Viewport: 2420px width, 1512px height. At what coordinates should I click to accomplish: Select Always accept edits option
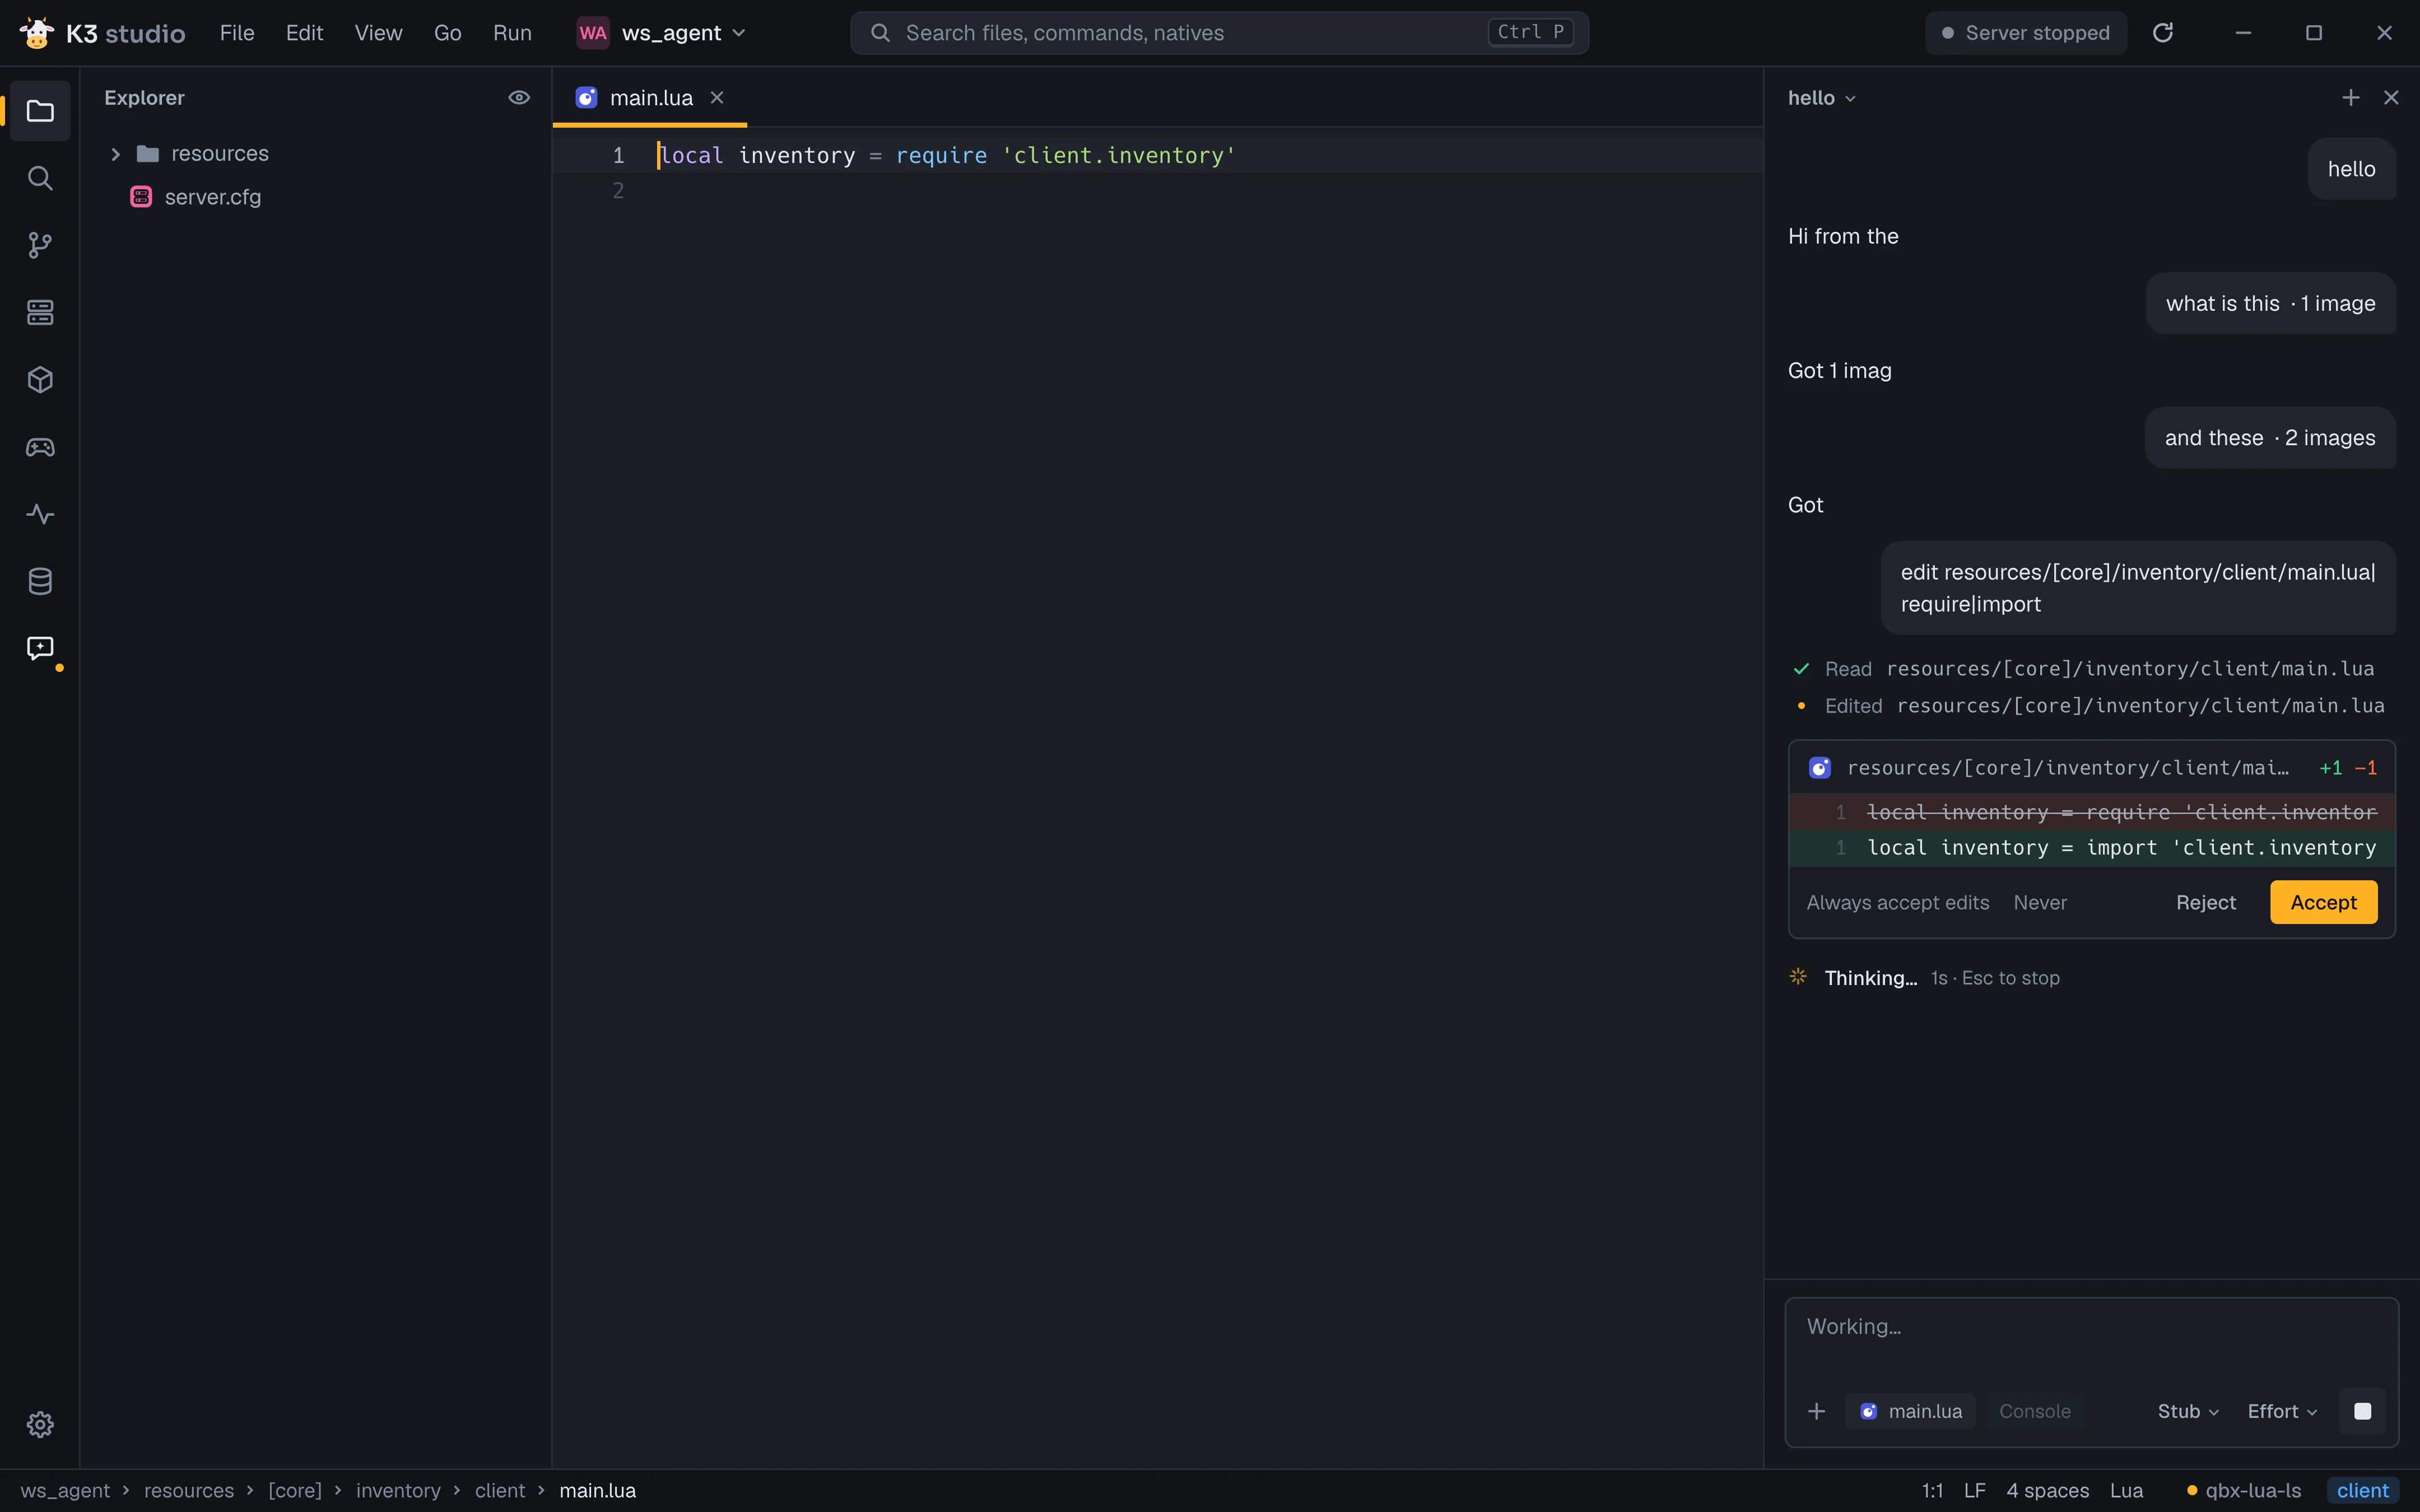click(1897, 902)
